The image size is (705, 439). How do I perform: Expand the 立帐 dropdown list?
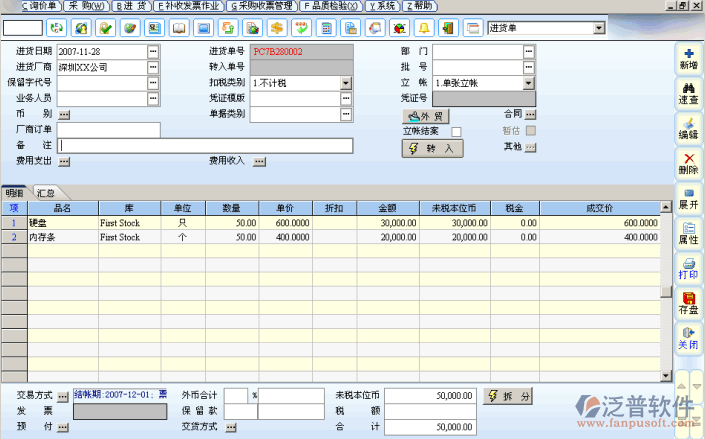tap(529, 83)
